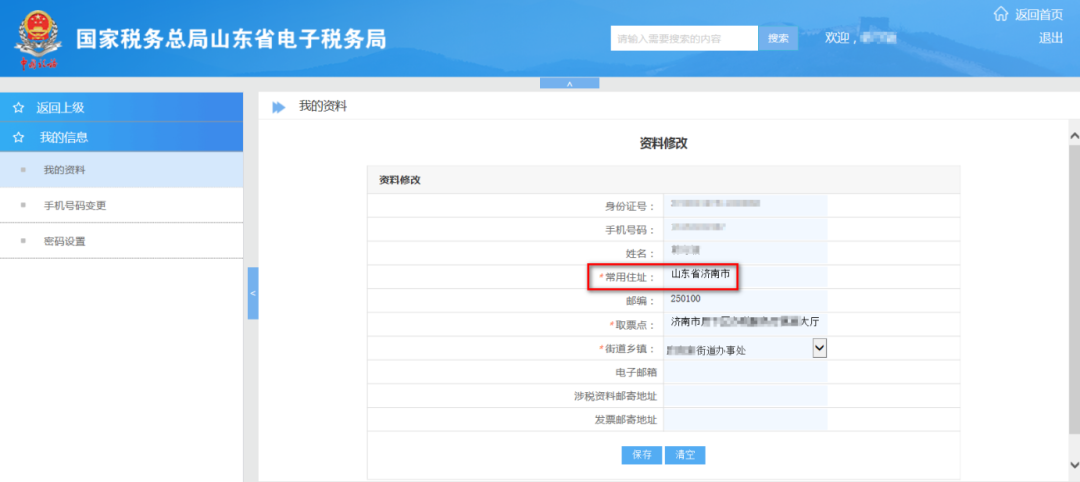
Task: Click the 涉税资料邮寄地址 input field
Action: [745, 396]
